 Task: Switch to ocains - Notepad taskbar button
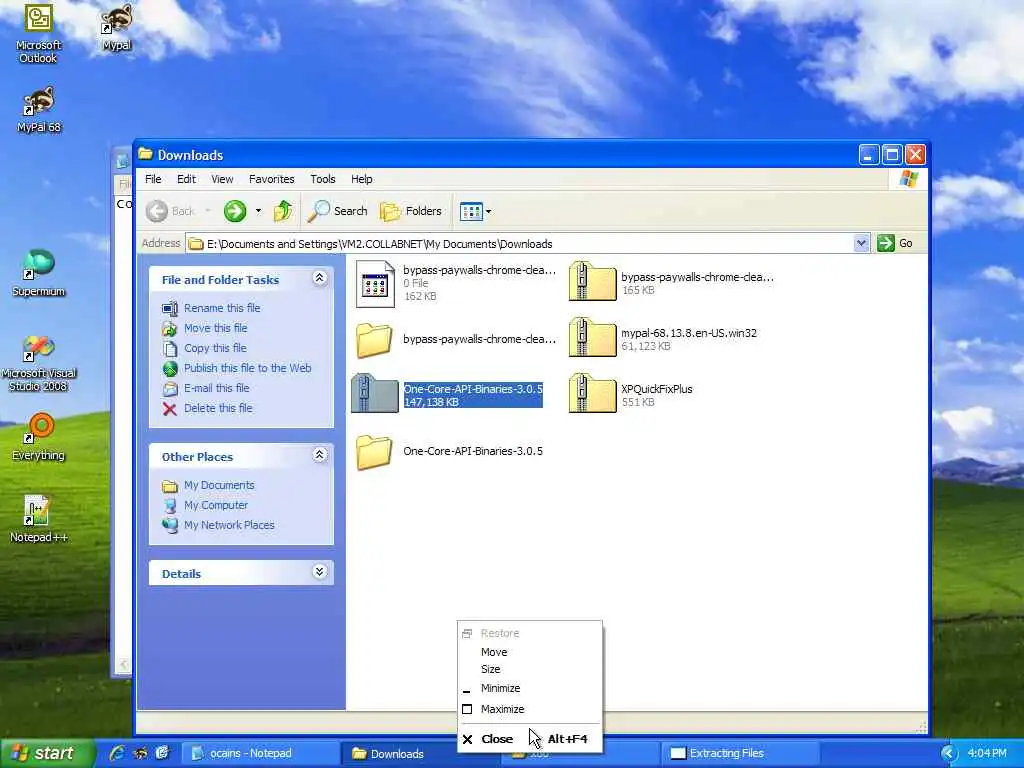(259, 754)
